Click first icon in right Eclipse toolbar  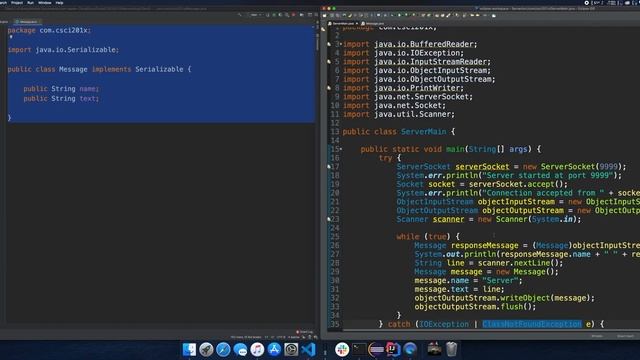pyautogui.click(x=325, y=16)
